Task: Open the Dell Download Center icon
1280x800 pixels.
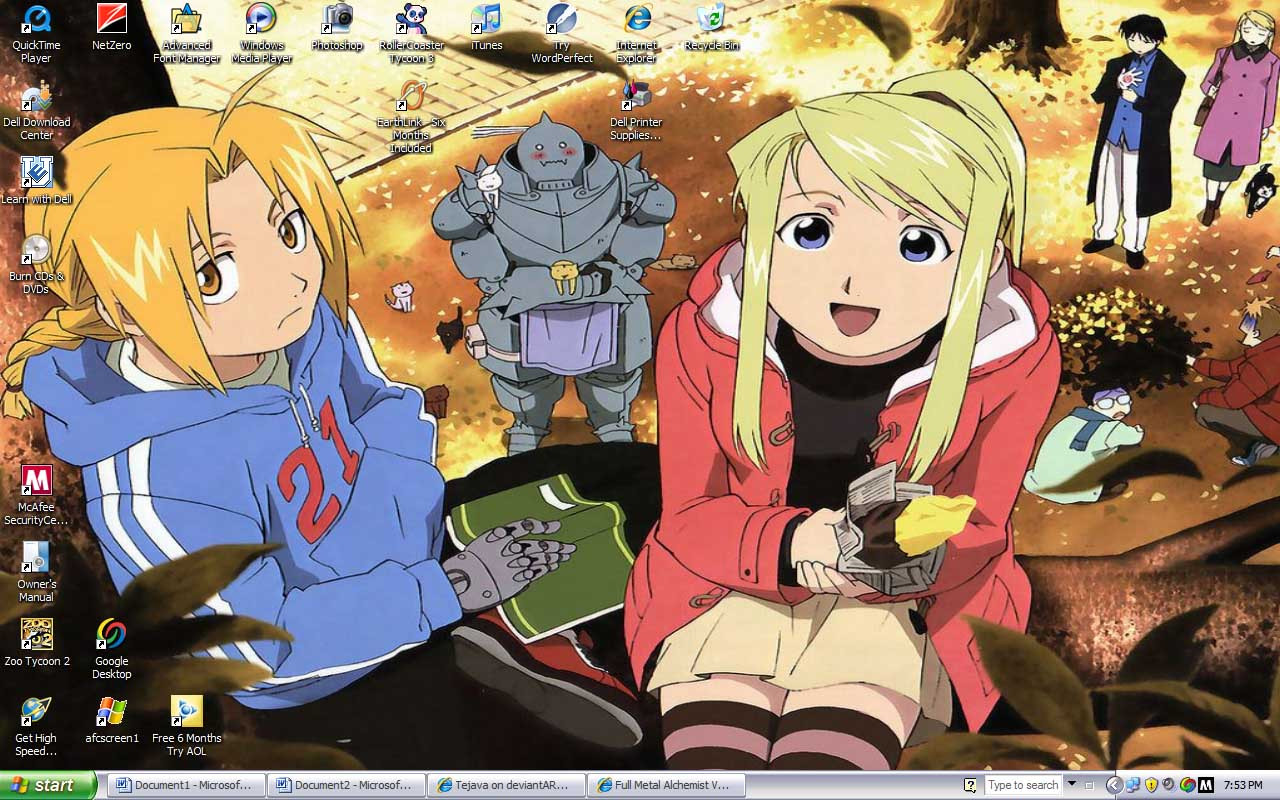Action: (x=37, y=112)
